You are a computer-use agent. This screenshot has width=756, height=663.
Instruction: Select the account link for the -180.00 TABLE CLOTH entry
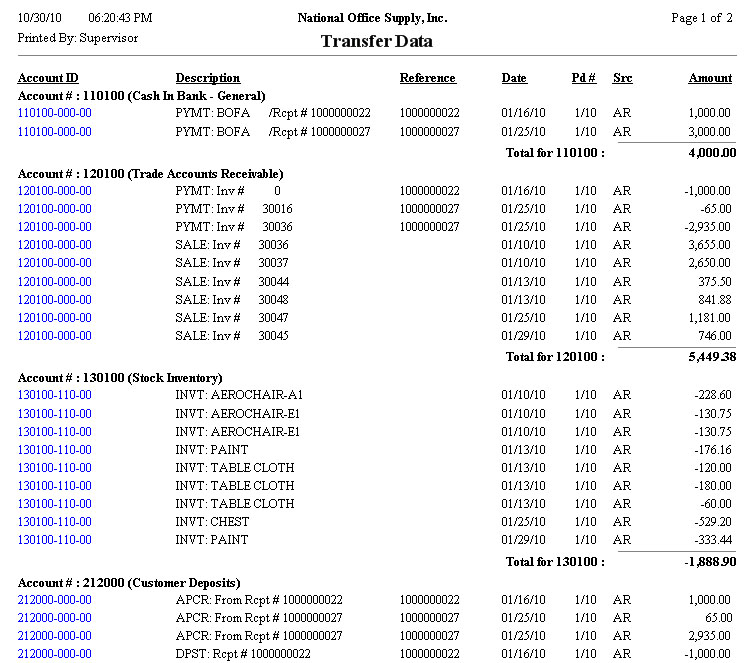click(55, 486)
